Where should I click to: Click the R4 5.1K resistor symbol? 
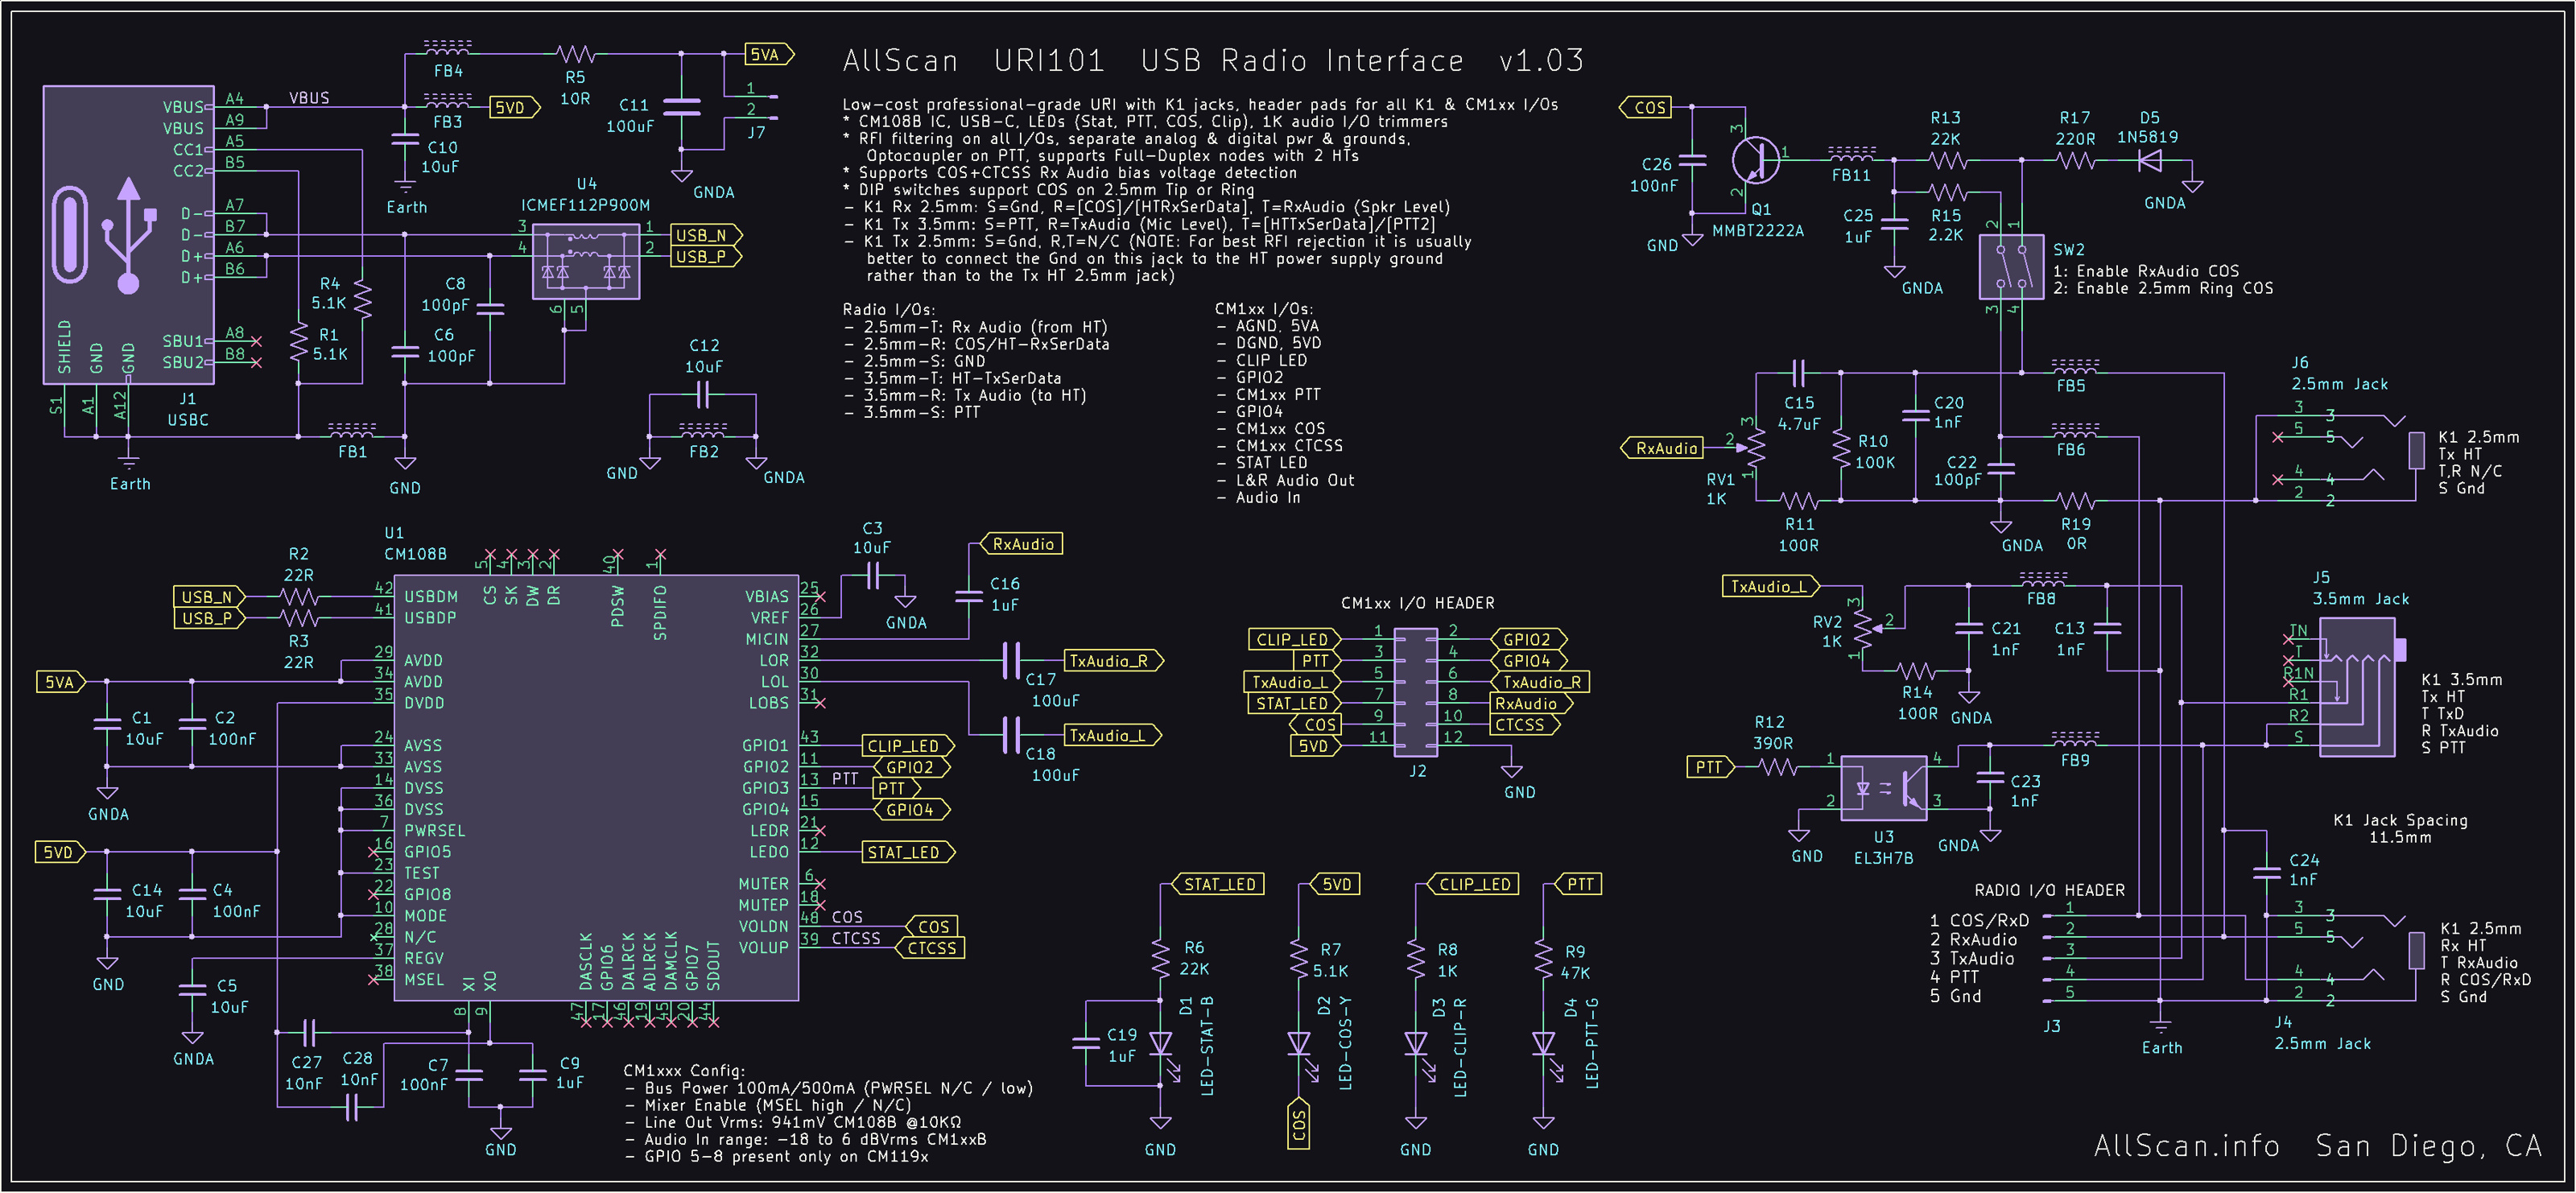pos(362,299)
